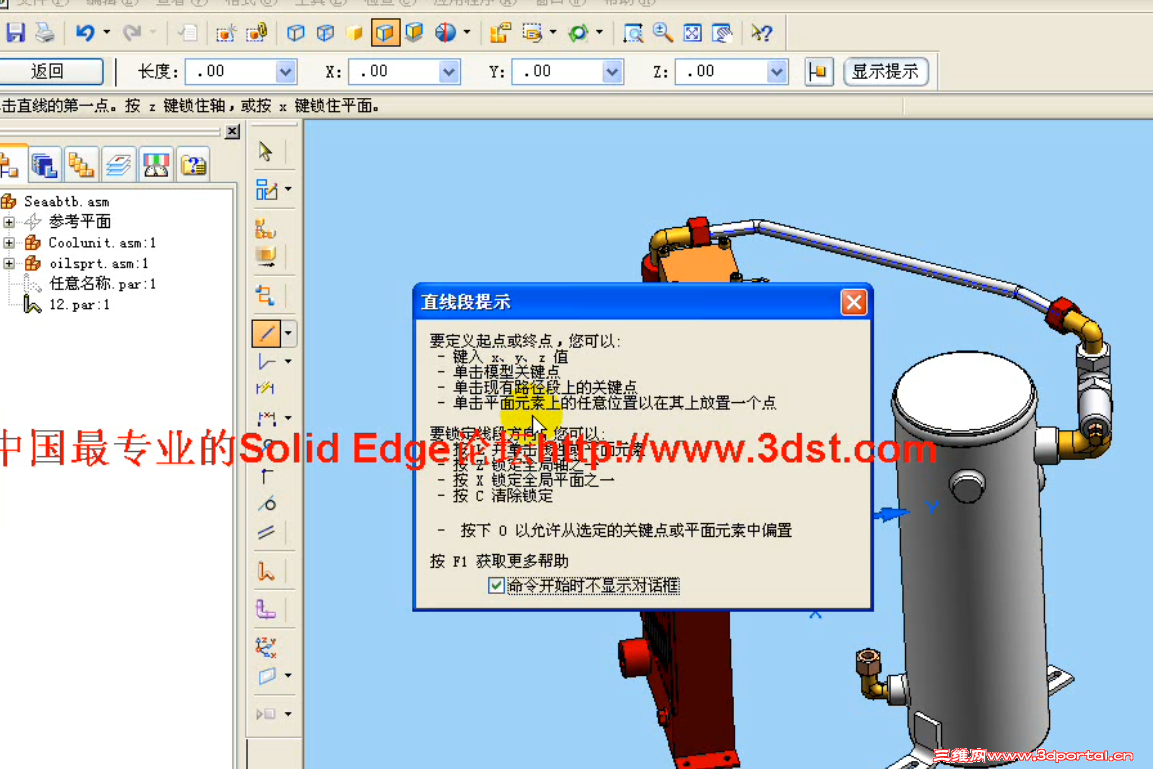The height and width of the screenshot is (769, 1153).
Task: Close the 直线段提示 dialog
Action: pos(854,302)
